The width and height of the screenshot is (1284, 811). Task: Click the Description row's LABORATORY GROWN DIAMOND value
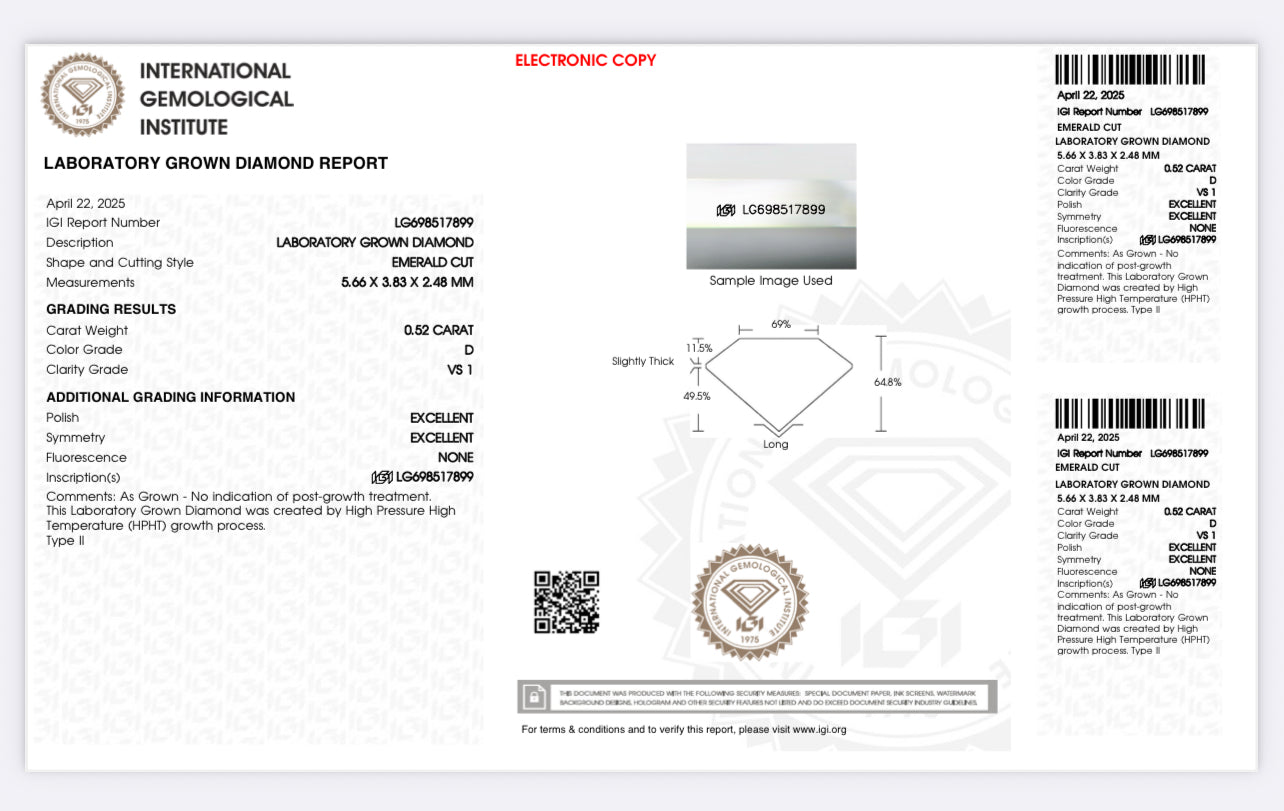pos(375,243)
